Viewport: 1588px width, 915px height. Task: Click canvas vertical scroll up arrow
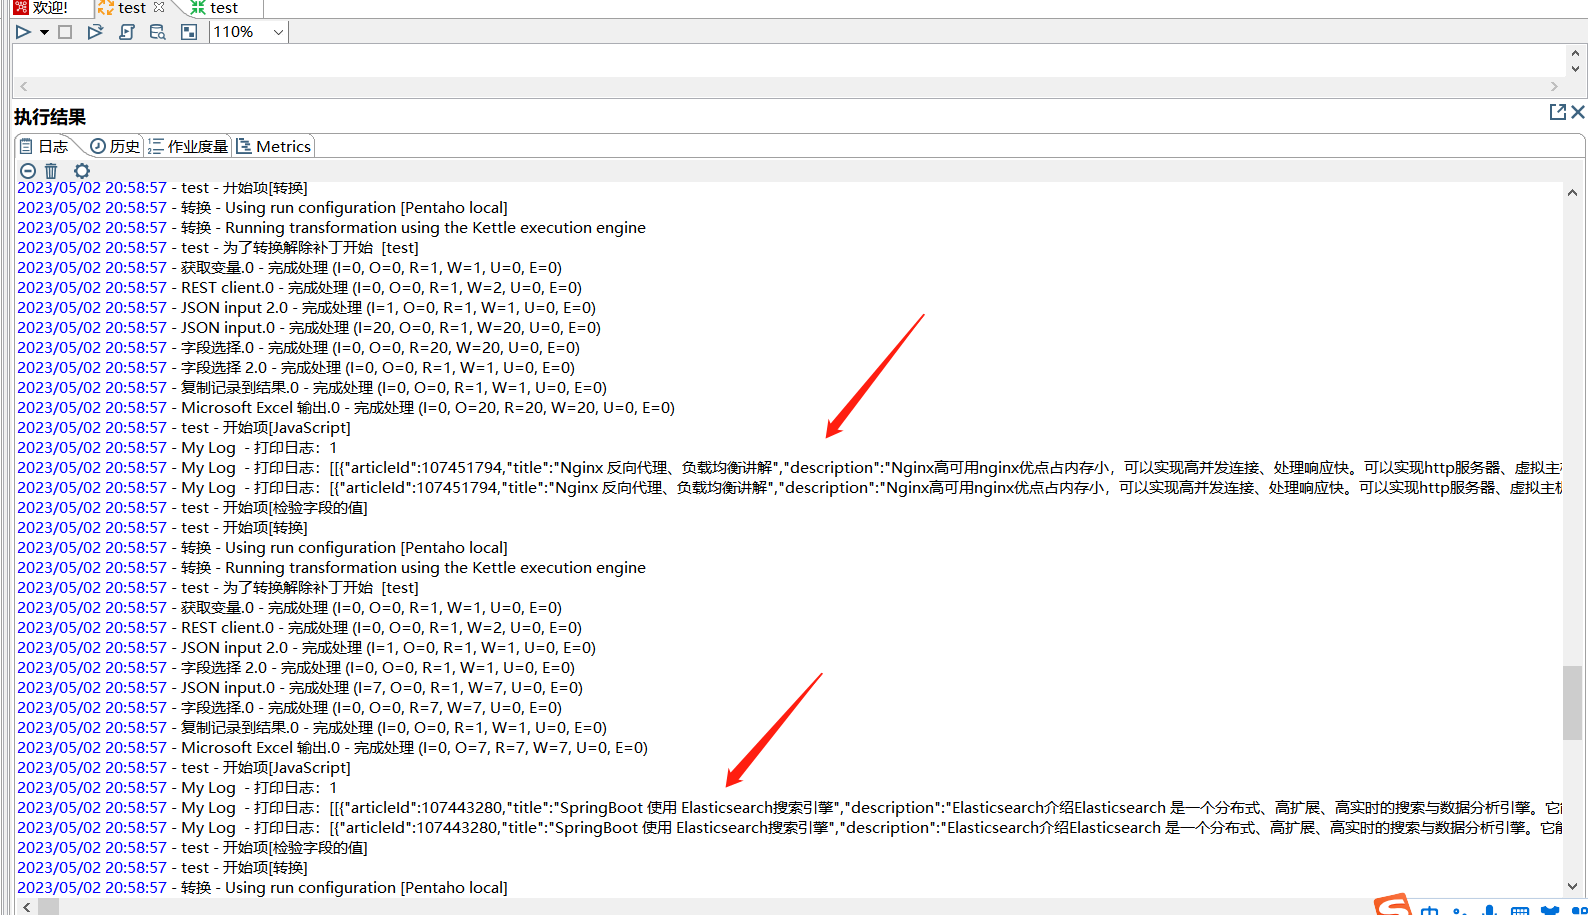[1576, 54]
